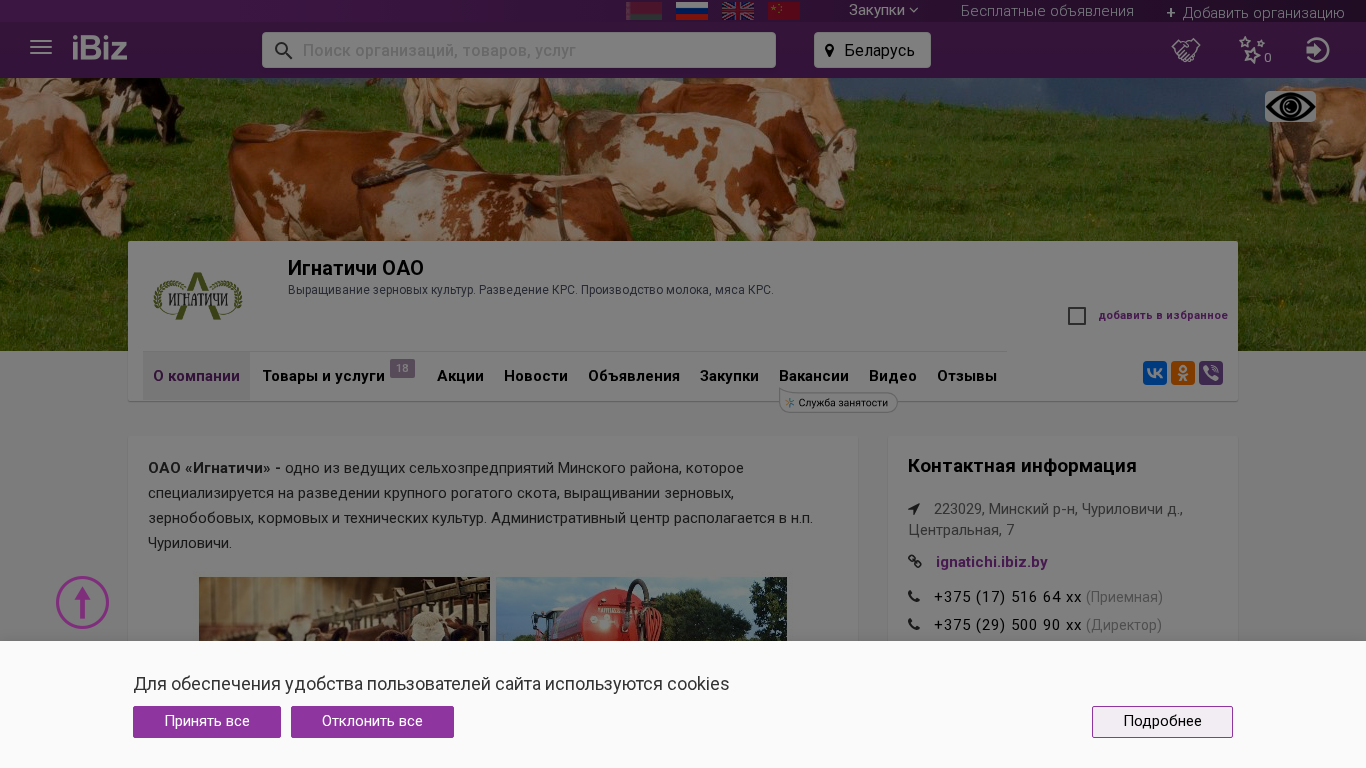Open the Закупки company tab
This screenshot has height=768, width=1366.
tap(729, 376)
